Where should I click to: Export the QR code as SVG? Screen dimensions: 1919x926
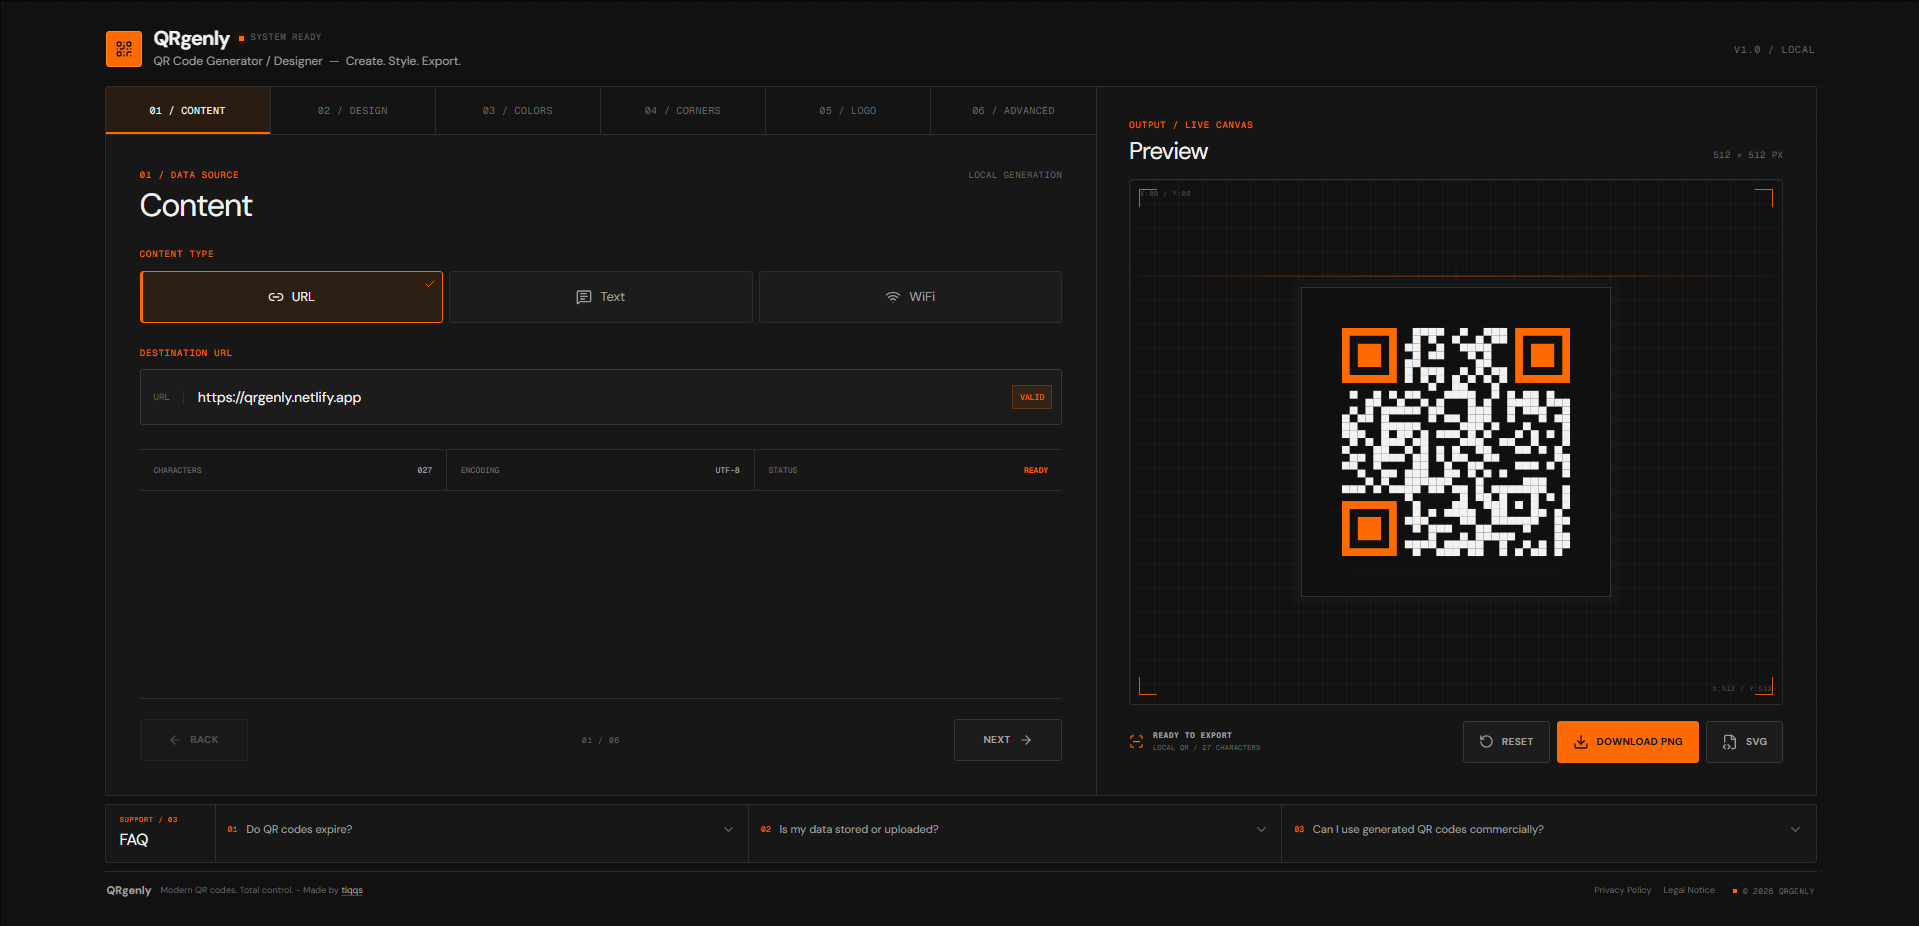[1744, 742]
